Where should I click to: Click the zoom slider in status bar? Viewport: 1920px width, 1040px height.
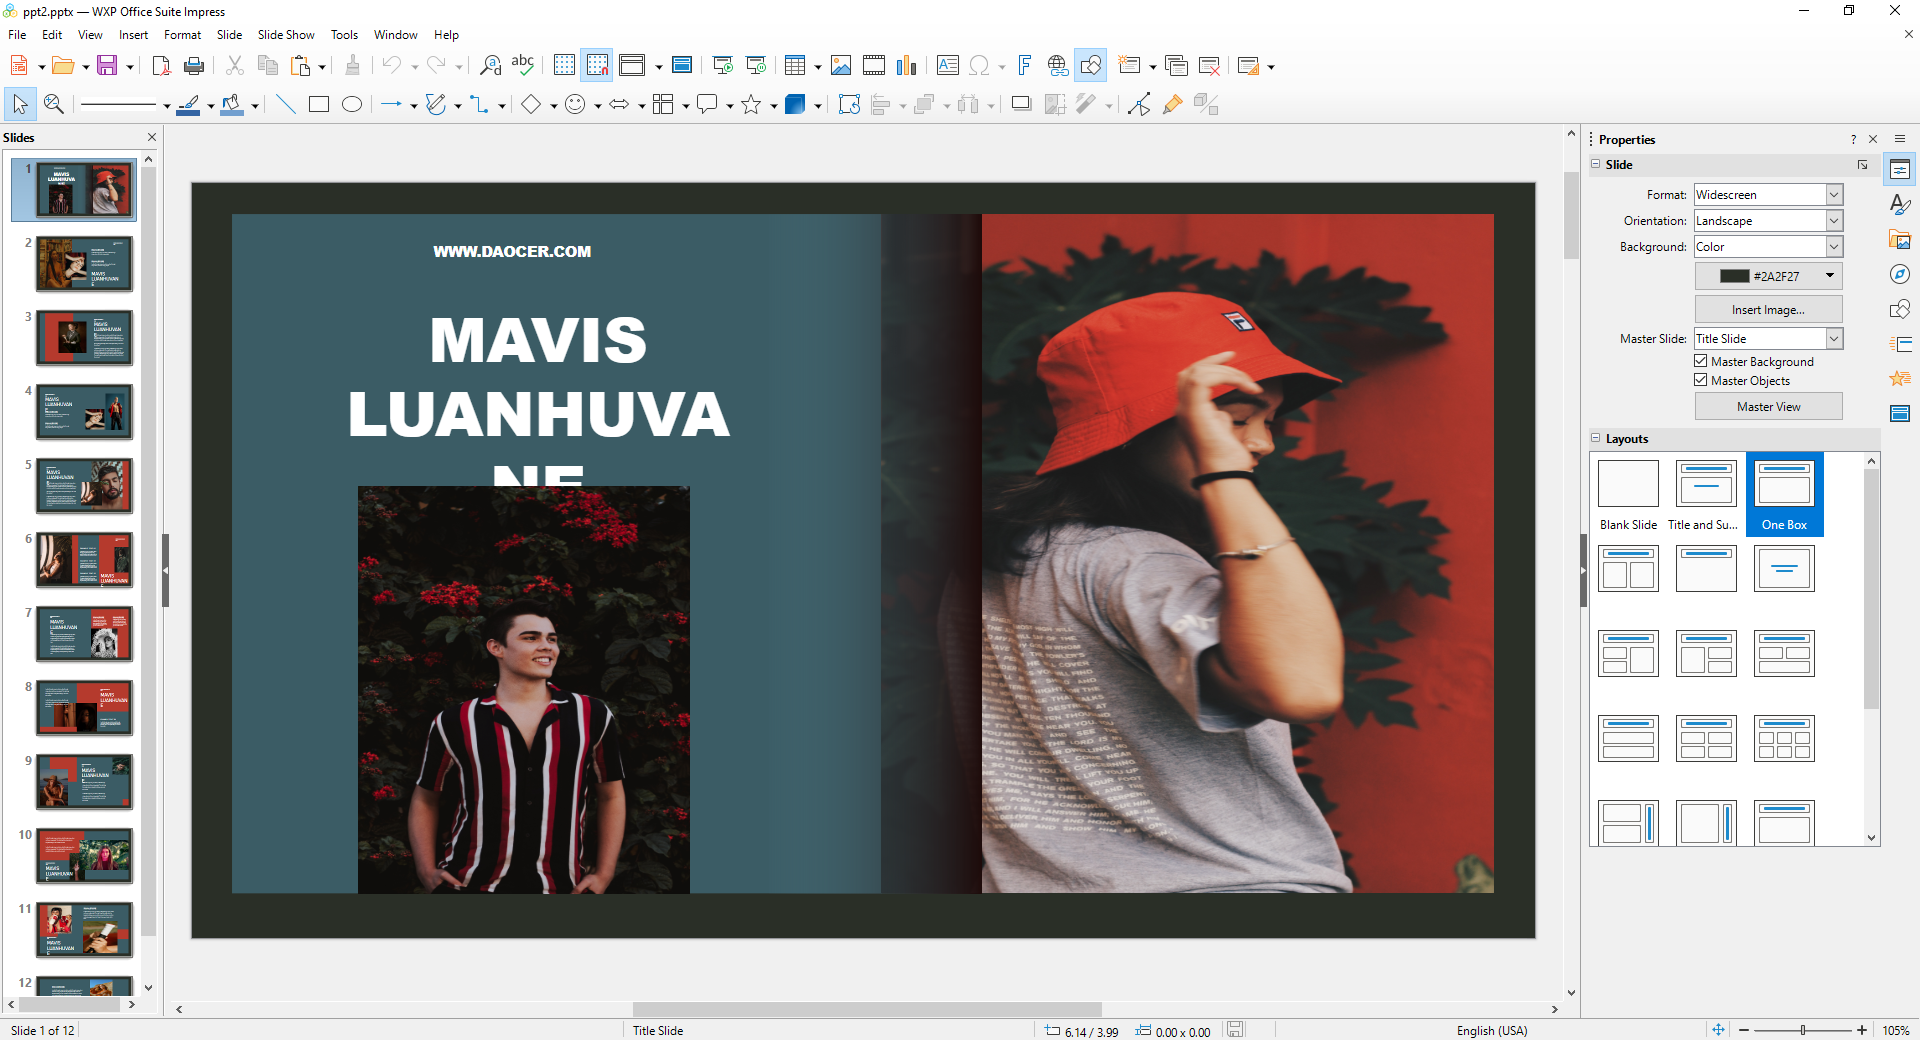pos(1803,1030)
